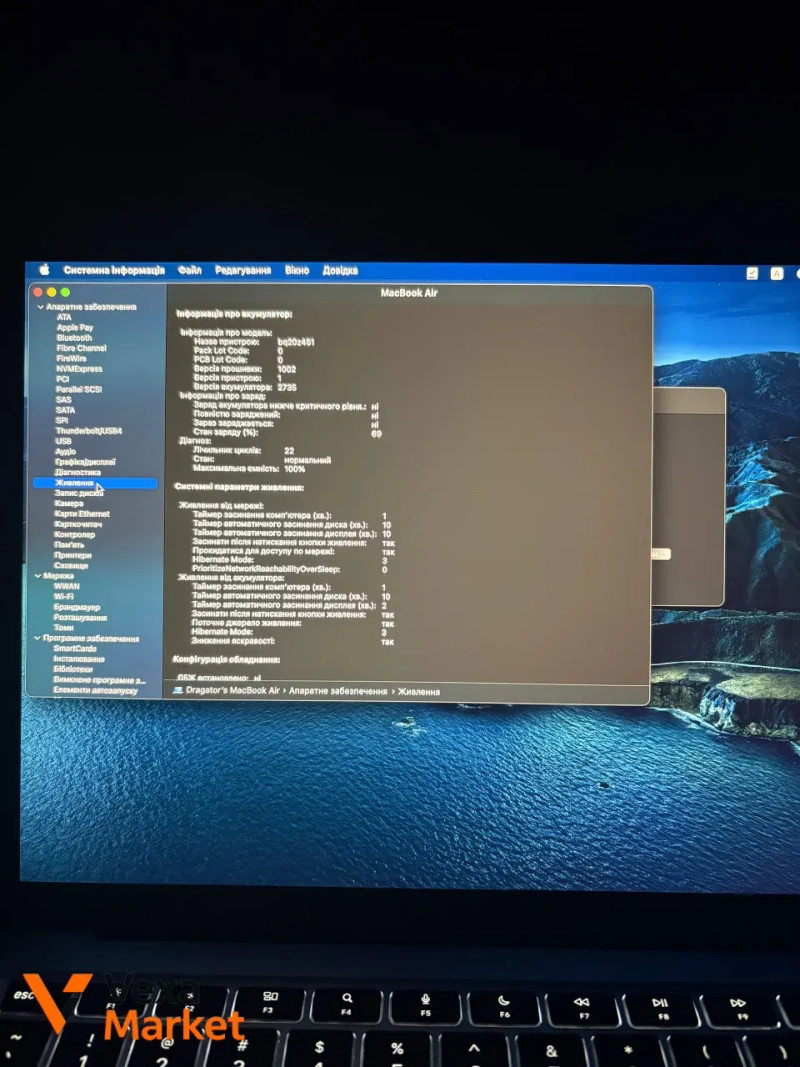Collapse the Мережа section
Screen dimensions: 800x1067
(x=38, y=576)
